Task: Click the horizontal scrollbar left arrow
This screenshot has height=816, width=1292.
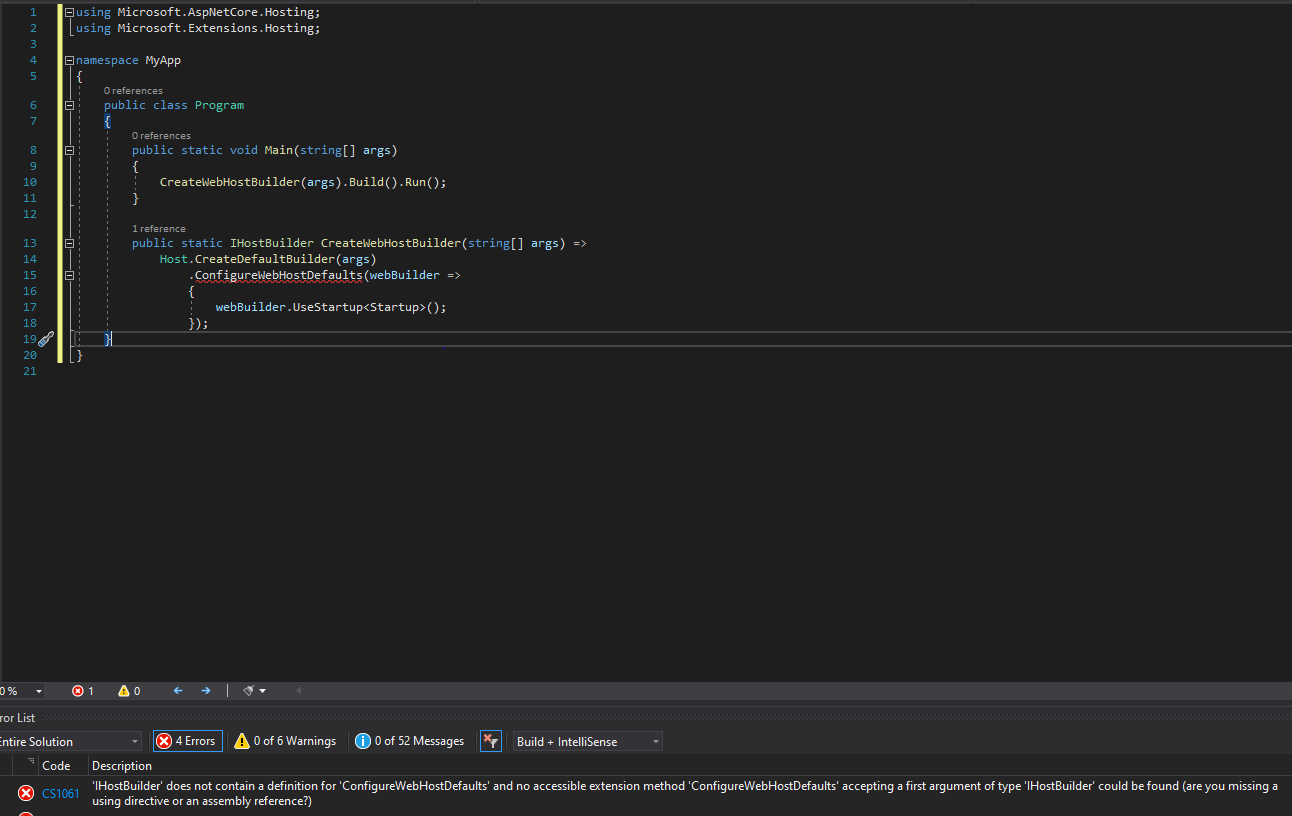Action: pos(298,691)
